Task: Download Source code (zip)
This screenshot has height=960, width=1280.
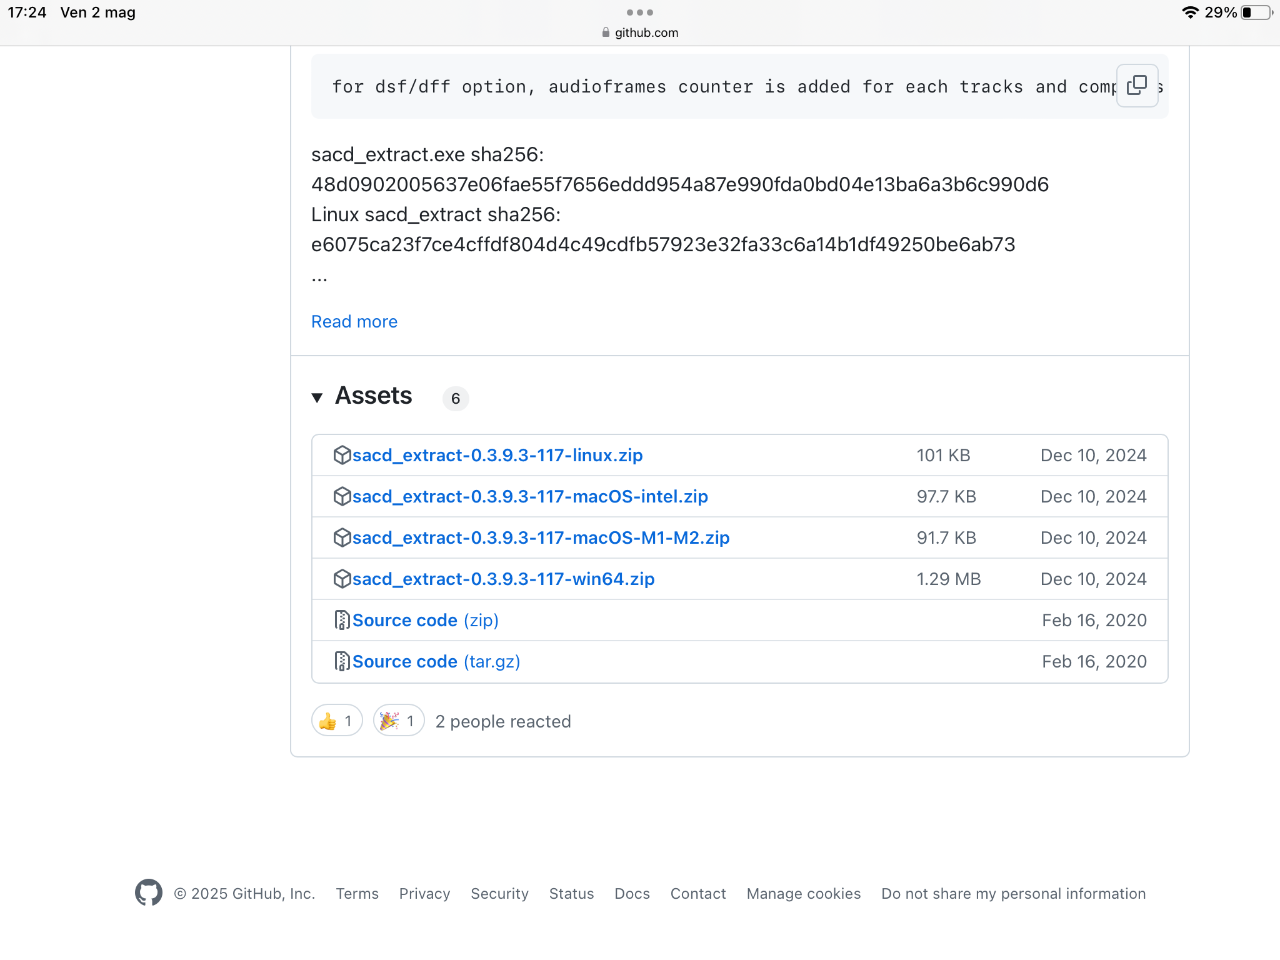Action: [425, 620]
